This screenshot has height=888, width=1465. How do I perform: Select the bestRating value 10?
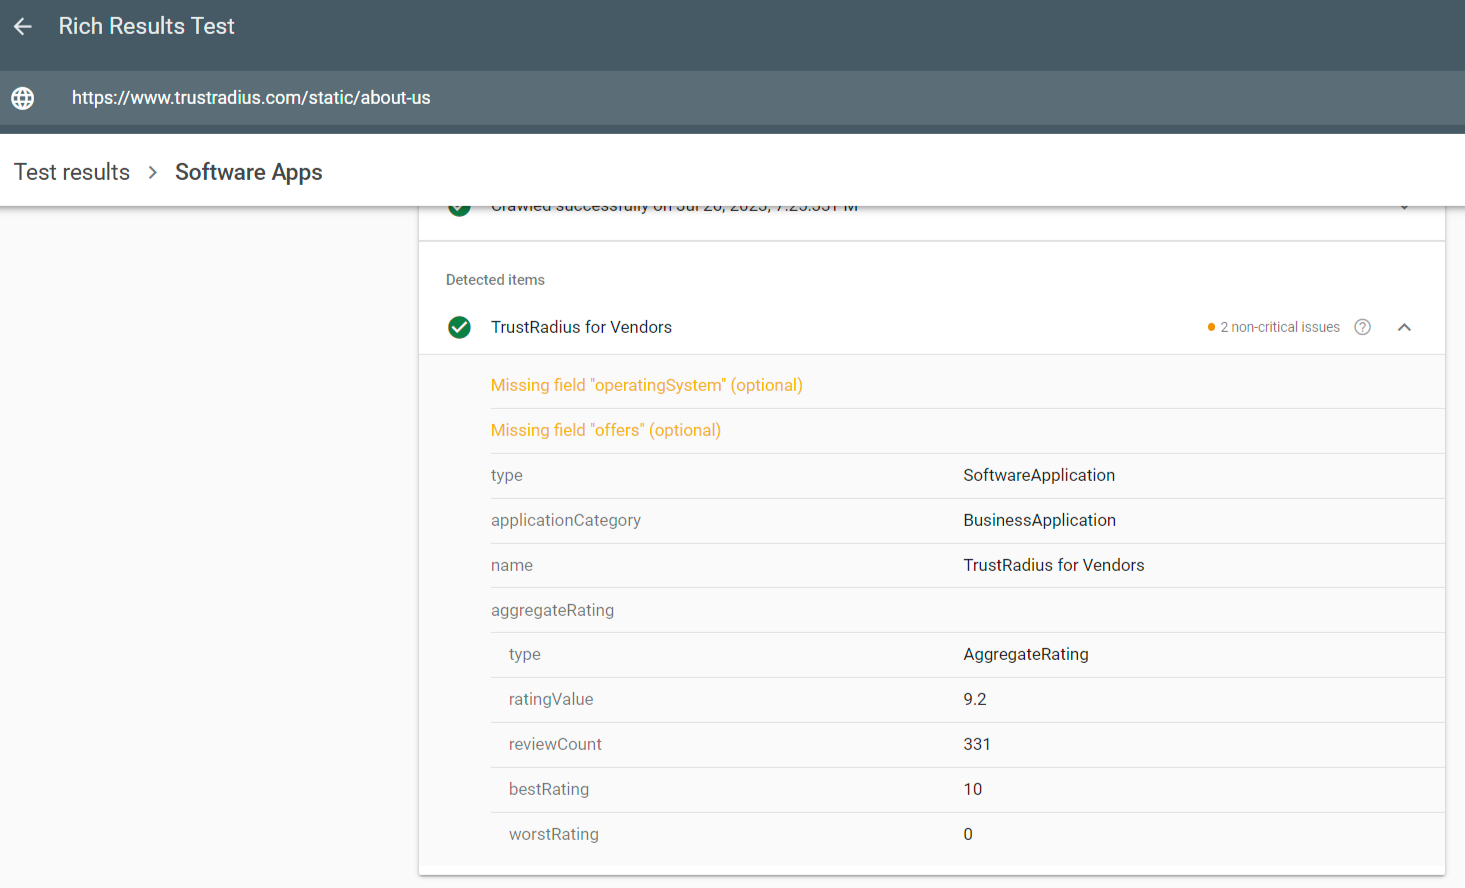[x=973, y=789]
